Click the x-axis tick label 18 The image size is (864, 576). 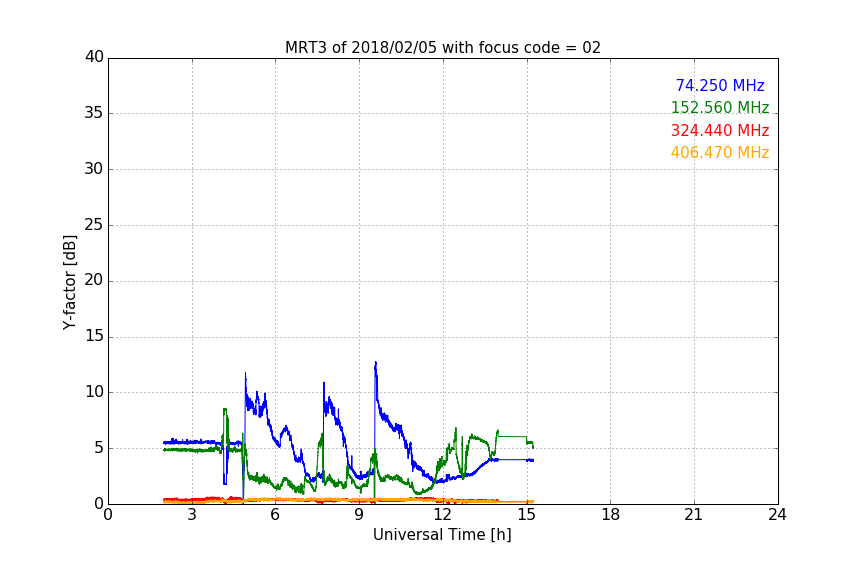(x=611, y=515)
